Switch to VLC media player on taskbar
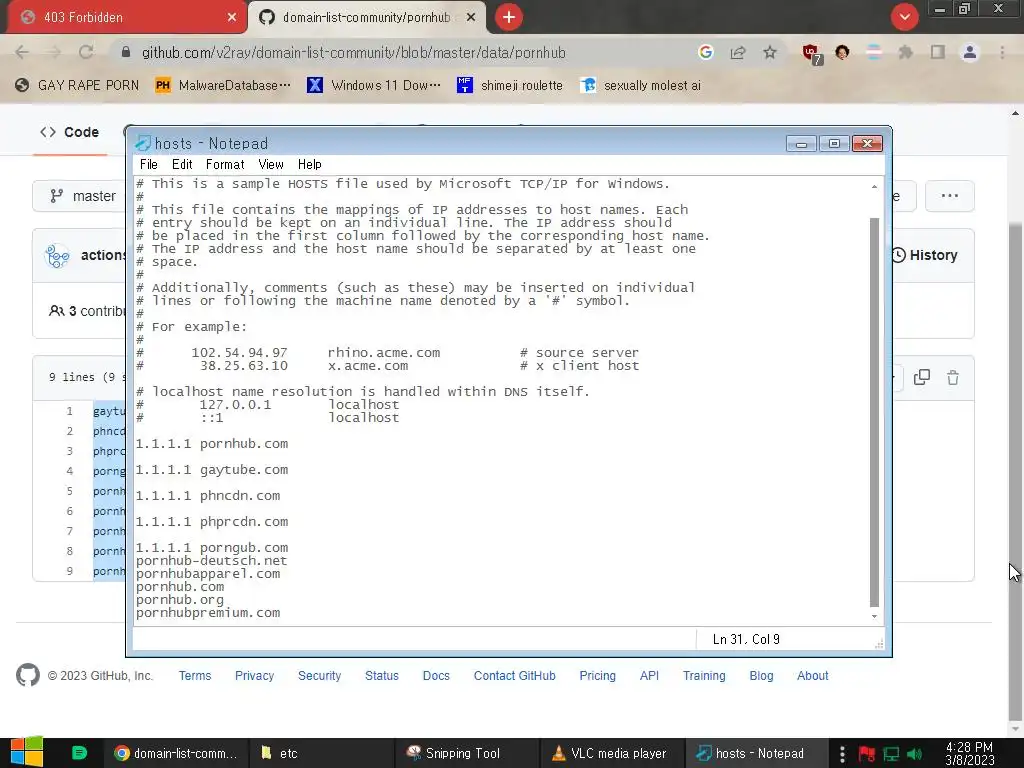This screenshot has width=1024, height=768. pyautogui.click(x=612, y=753)
